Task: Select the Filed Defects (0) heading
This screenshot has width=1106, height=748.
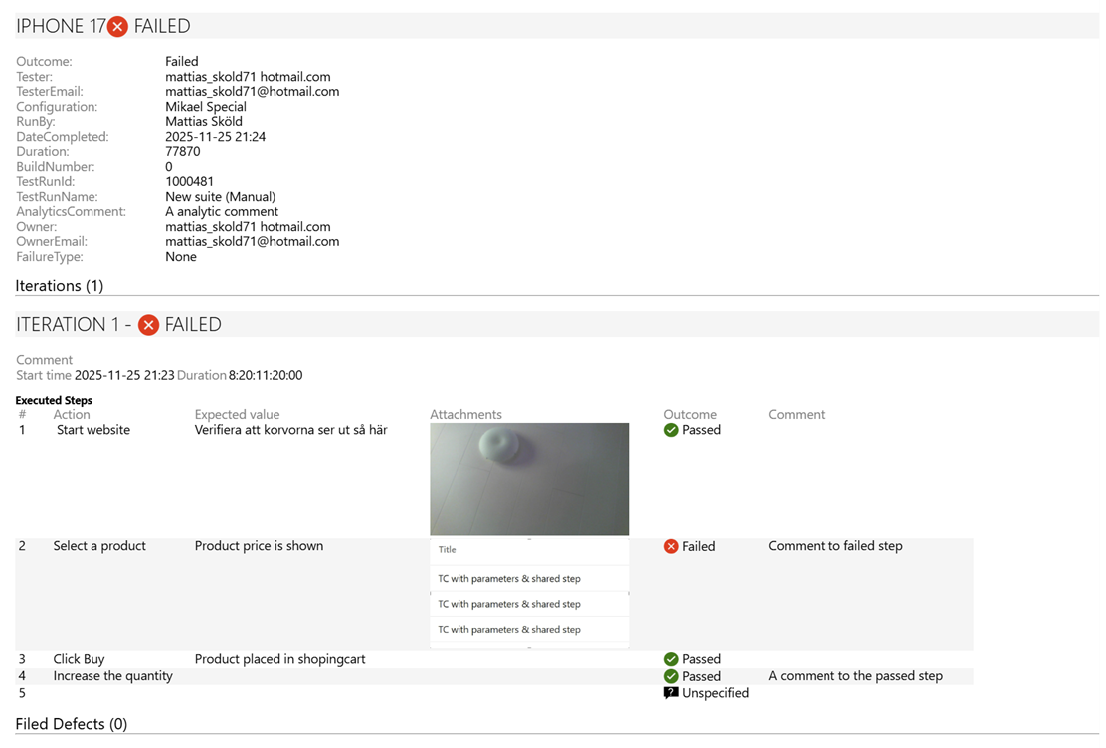Action: coord(71,724)
